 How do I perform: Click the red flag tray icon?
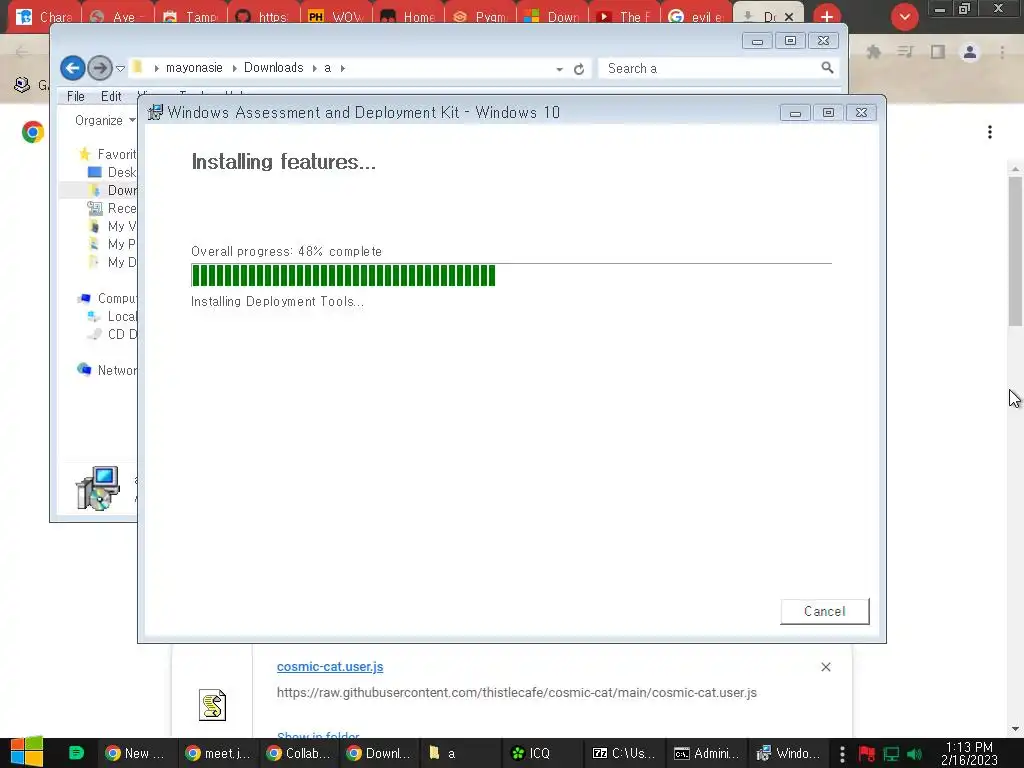(867, 754)
